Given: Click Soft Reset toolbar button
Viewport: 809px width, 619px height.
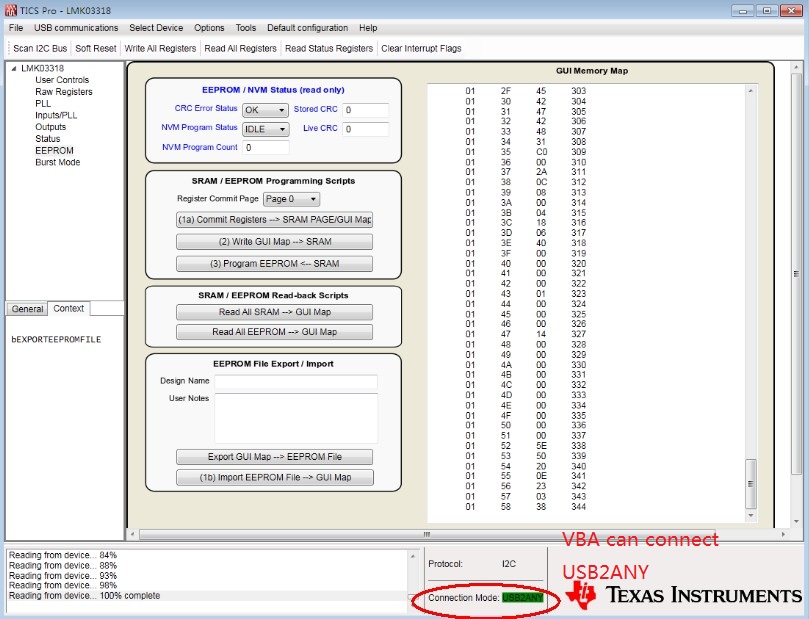Looking at the screenshot, I should point(96,48).
